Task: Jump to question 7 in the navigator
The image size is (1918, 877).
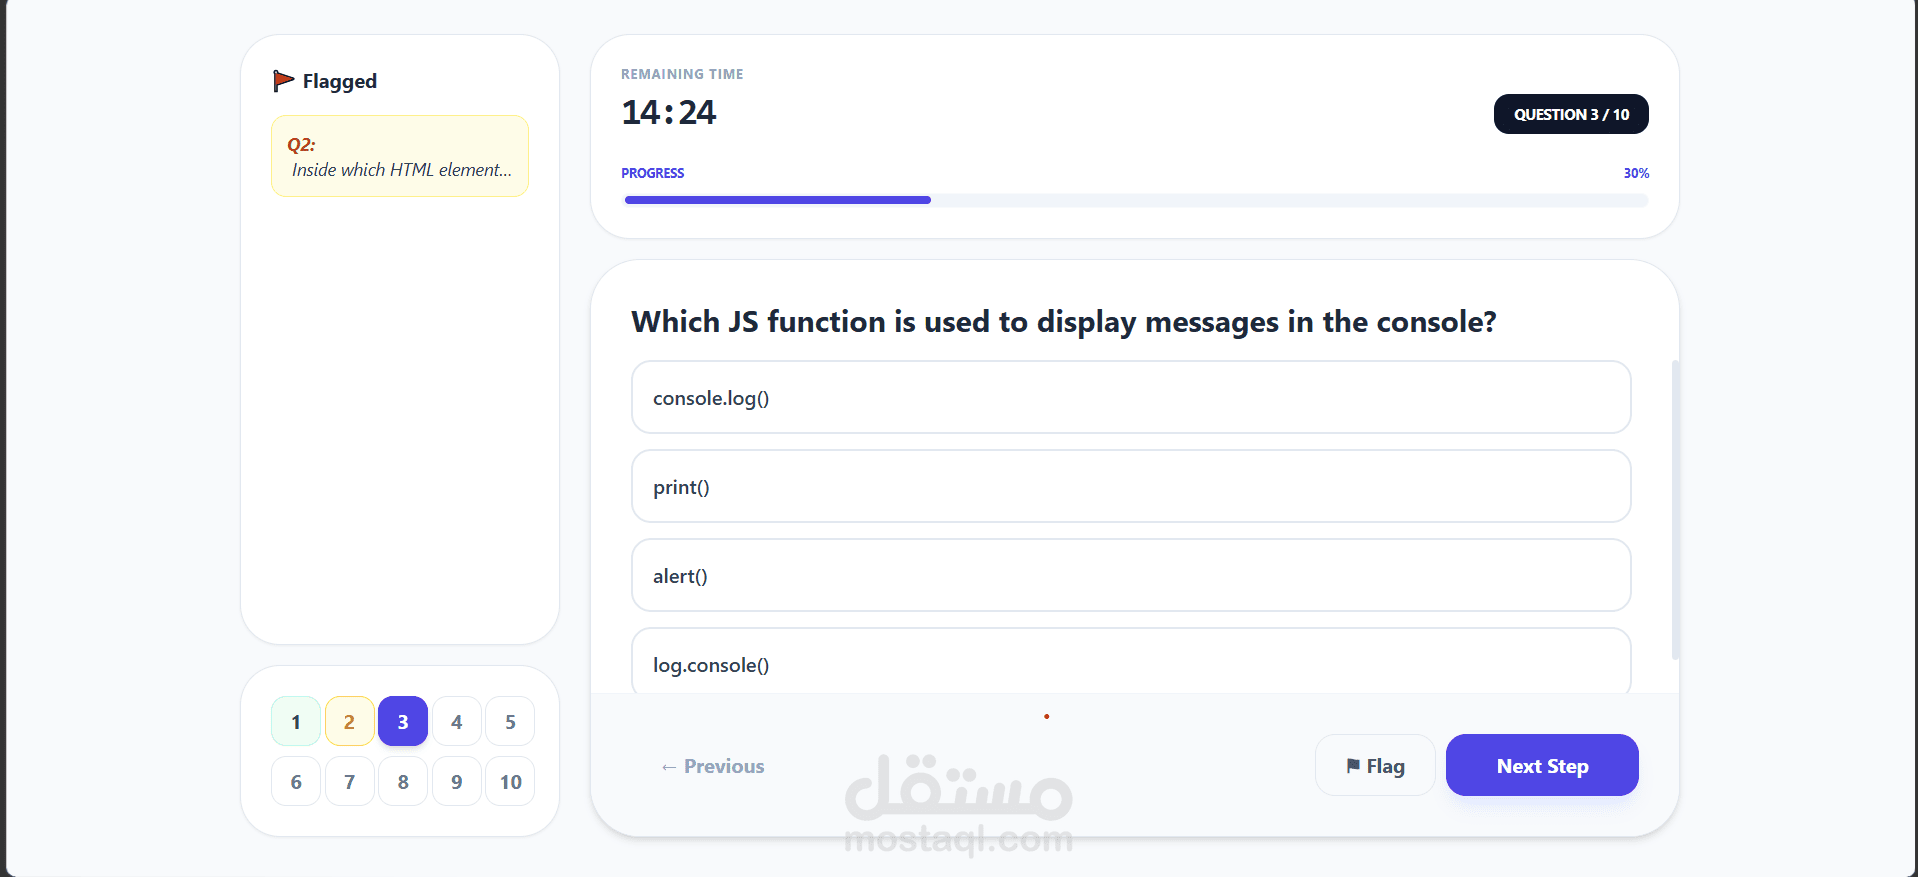Action: tap(349, 781)
